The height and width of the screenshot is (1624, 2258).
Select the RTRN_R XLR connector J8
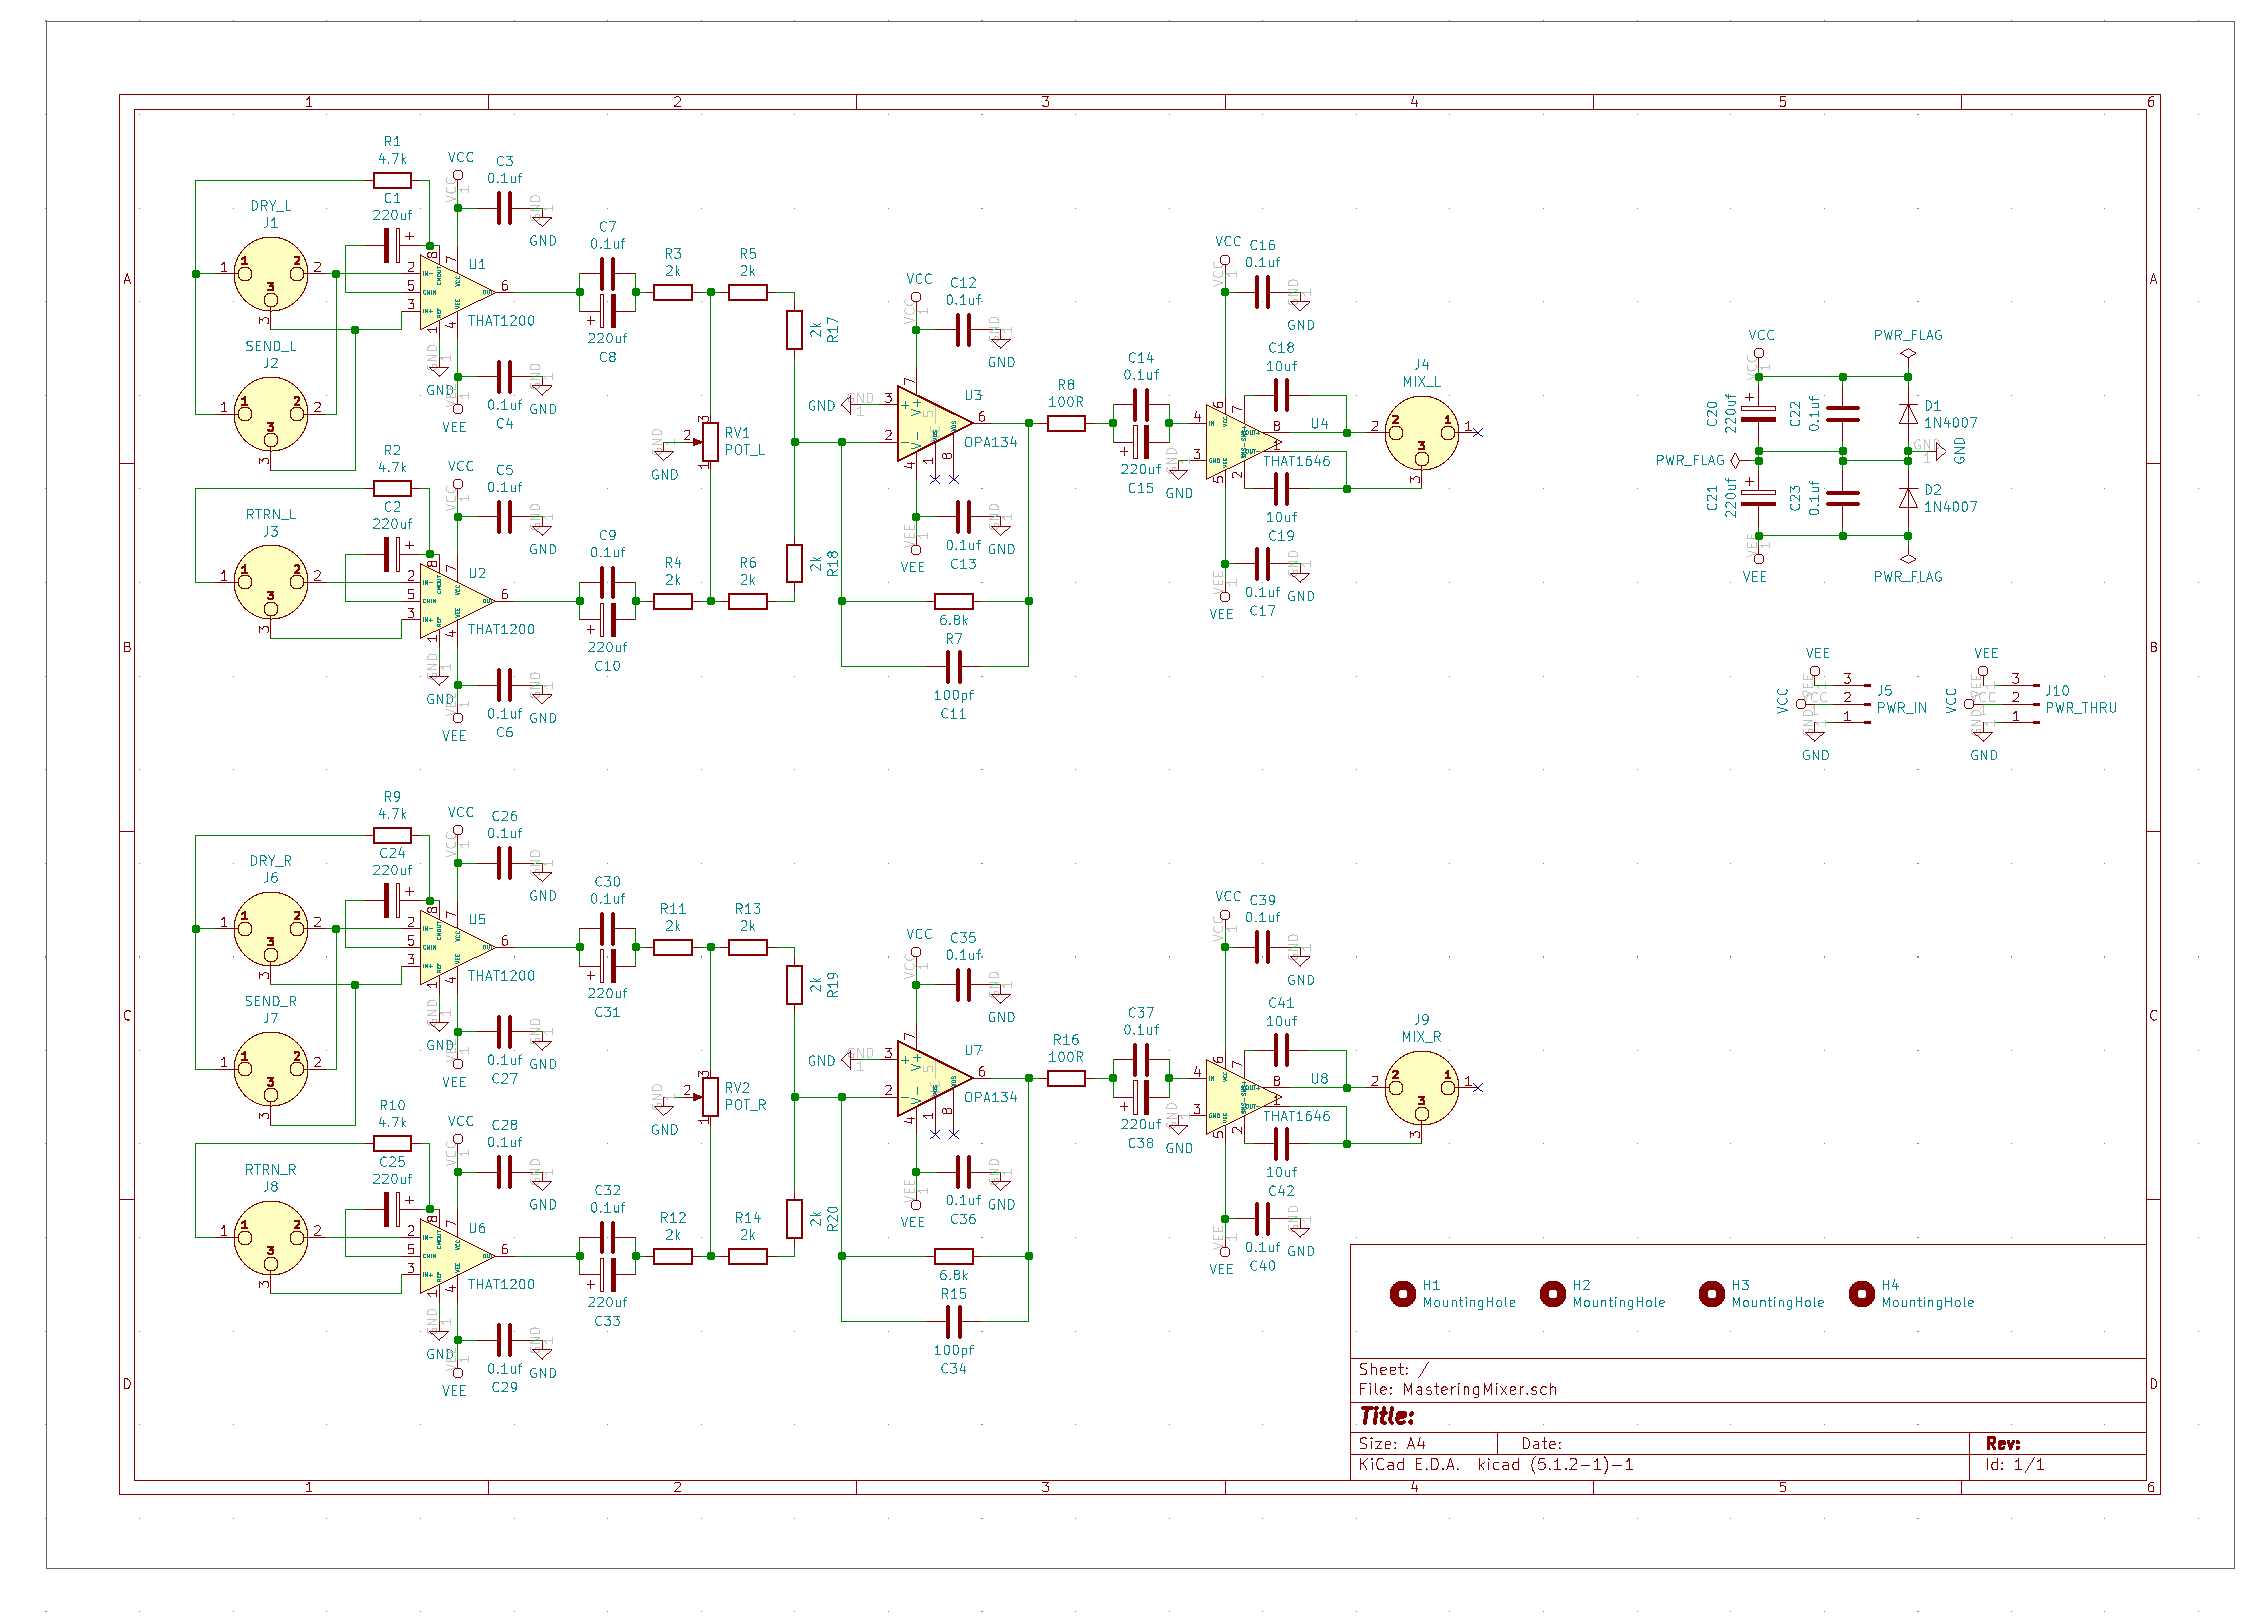pos(270,1237)
